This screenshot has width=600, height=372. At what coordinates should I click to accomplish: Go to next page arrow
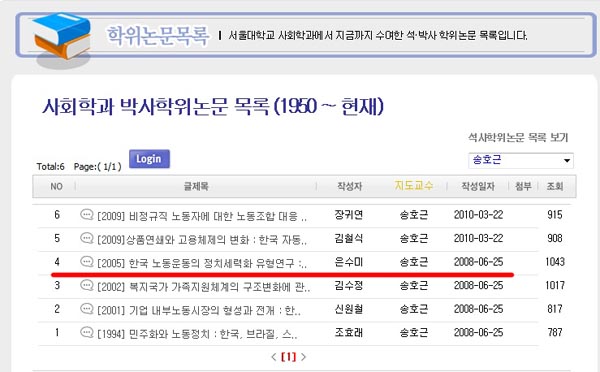(x=303, y=357)
